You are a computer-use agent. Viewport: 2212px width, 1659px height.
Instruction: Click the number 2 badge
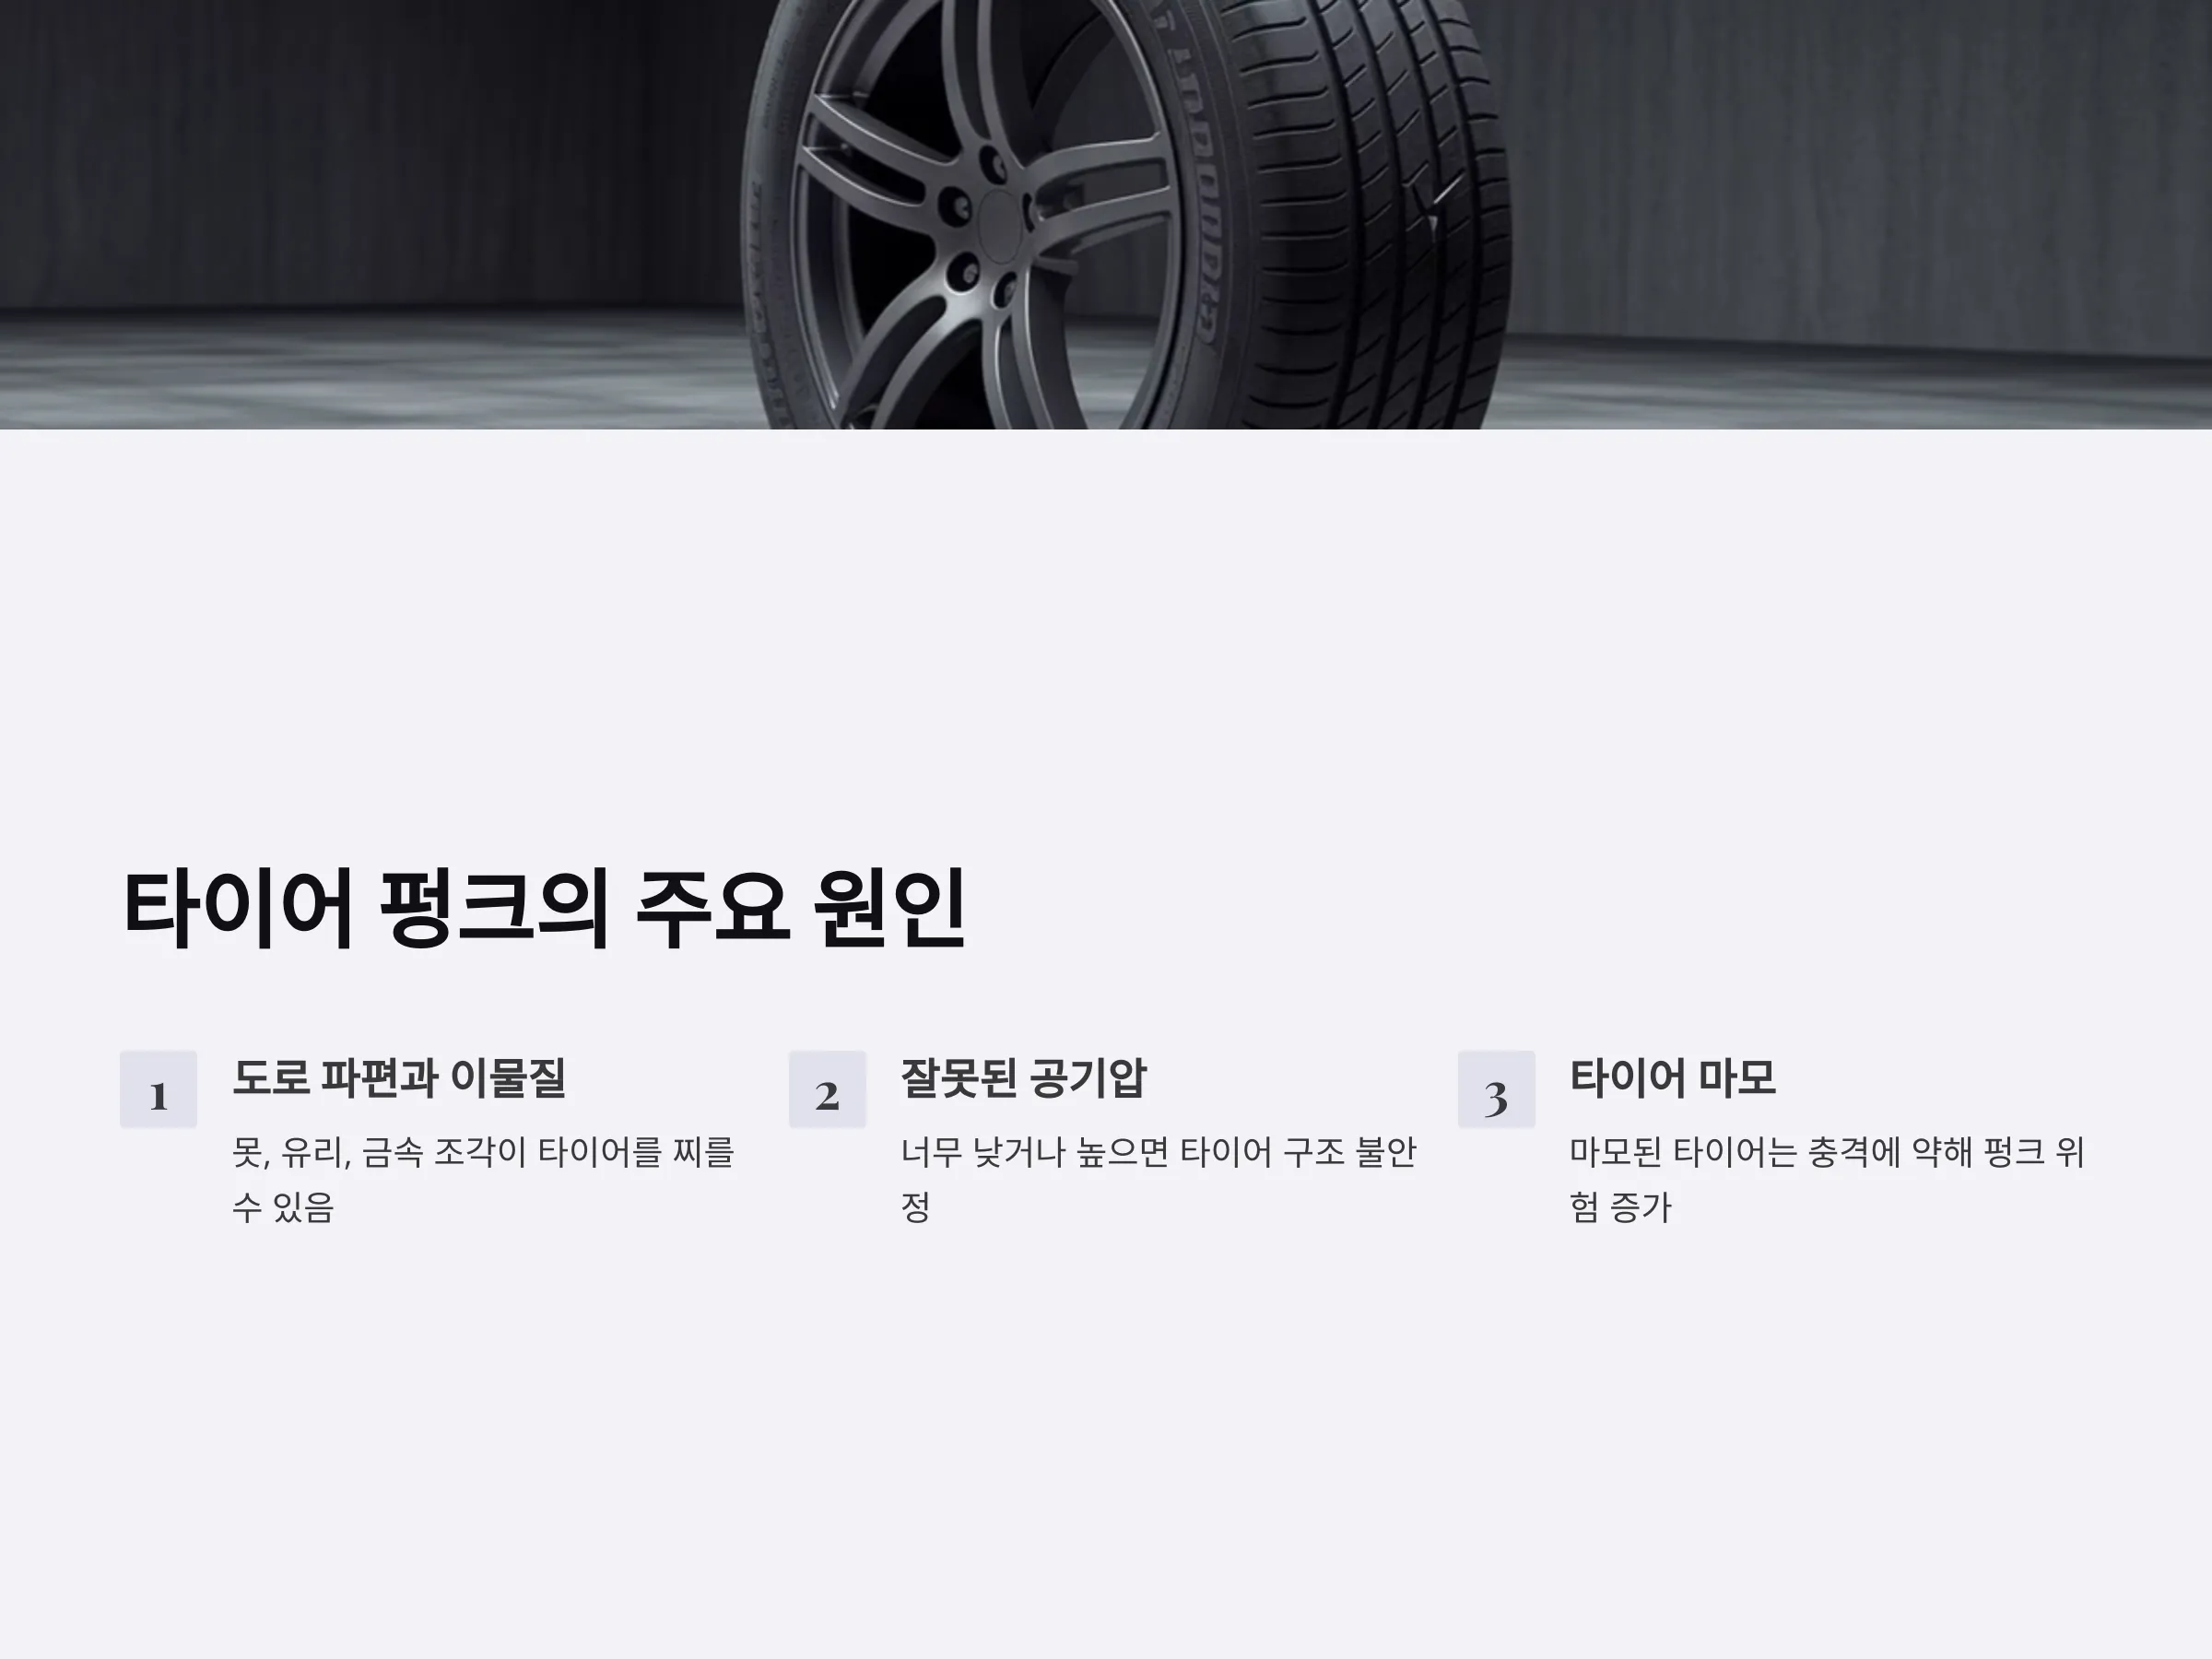[x=827, y=1089]
